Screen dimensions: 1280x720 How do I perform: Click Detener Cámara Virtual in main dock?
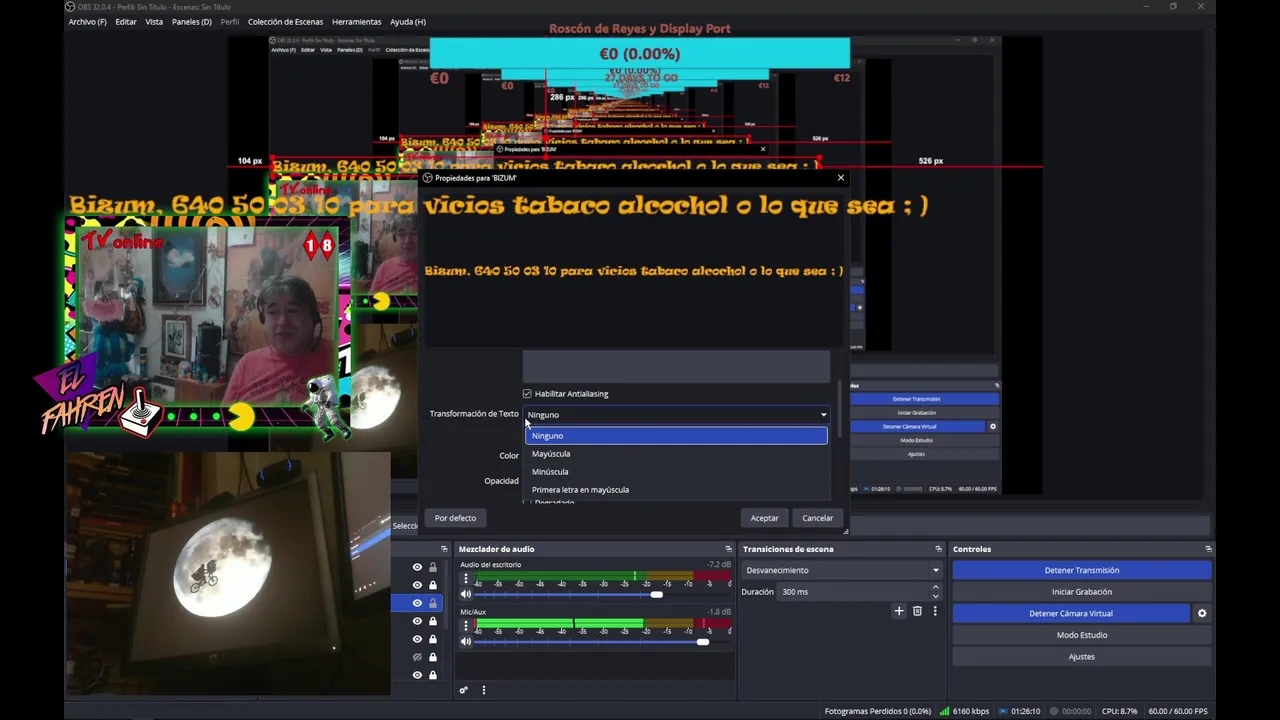pos(1071,613)
